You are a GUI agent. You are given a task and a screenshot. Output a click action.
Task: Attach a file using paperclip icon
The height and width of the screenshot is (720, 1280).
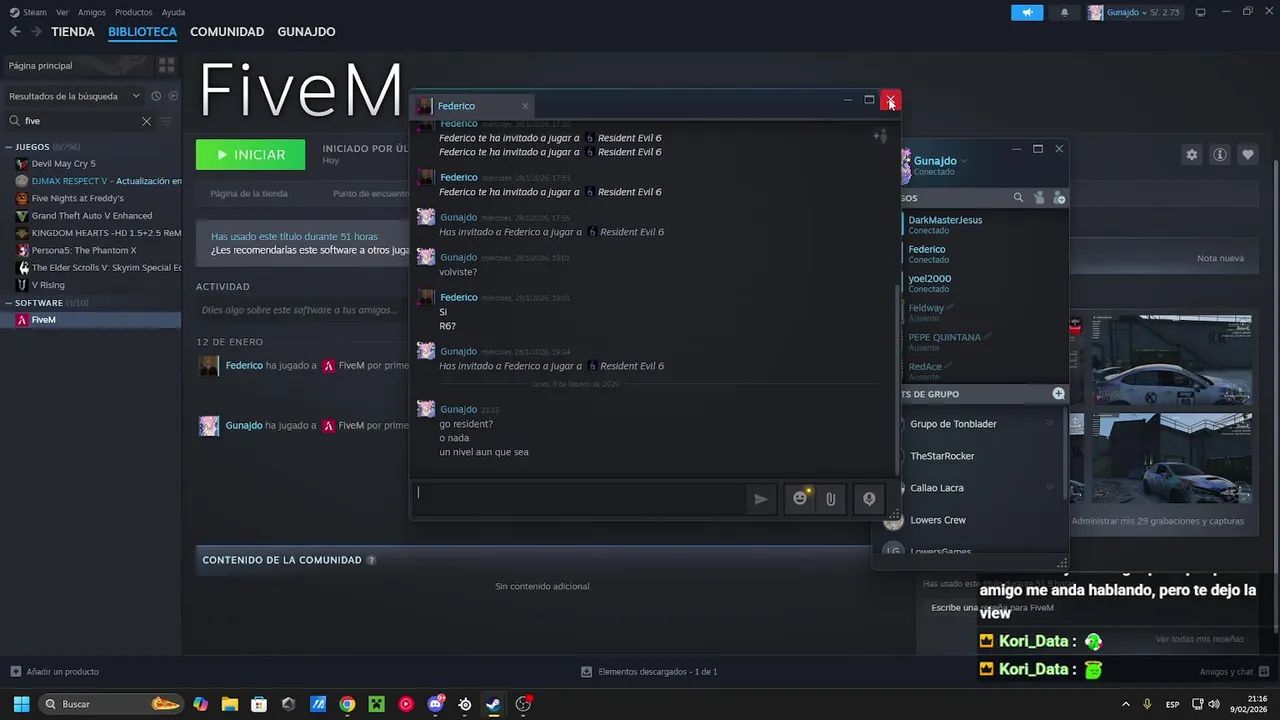[x=830, y=499]
